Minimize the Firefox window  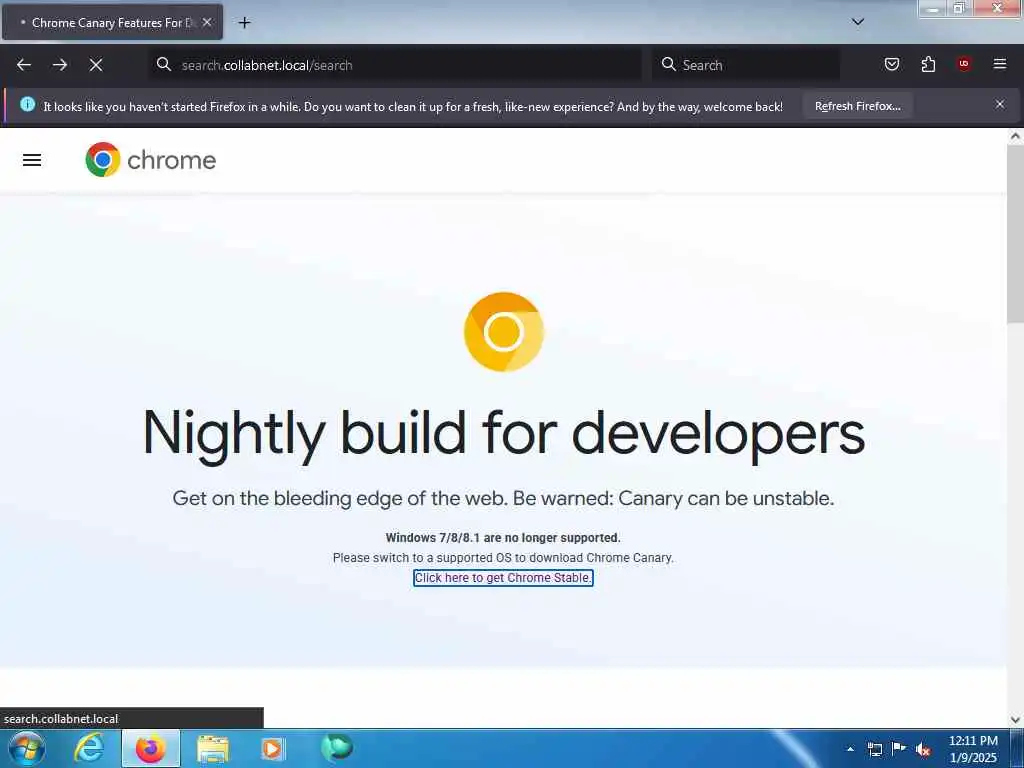click(x=933, y=8)
